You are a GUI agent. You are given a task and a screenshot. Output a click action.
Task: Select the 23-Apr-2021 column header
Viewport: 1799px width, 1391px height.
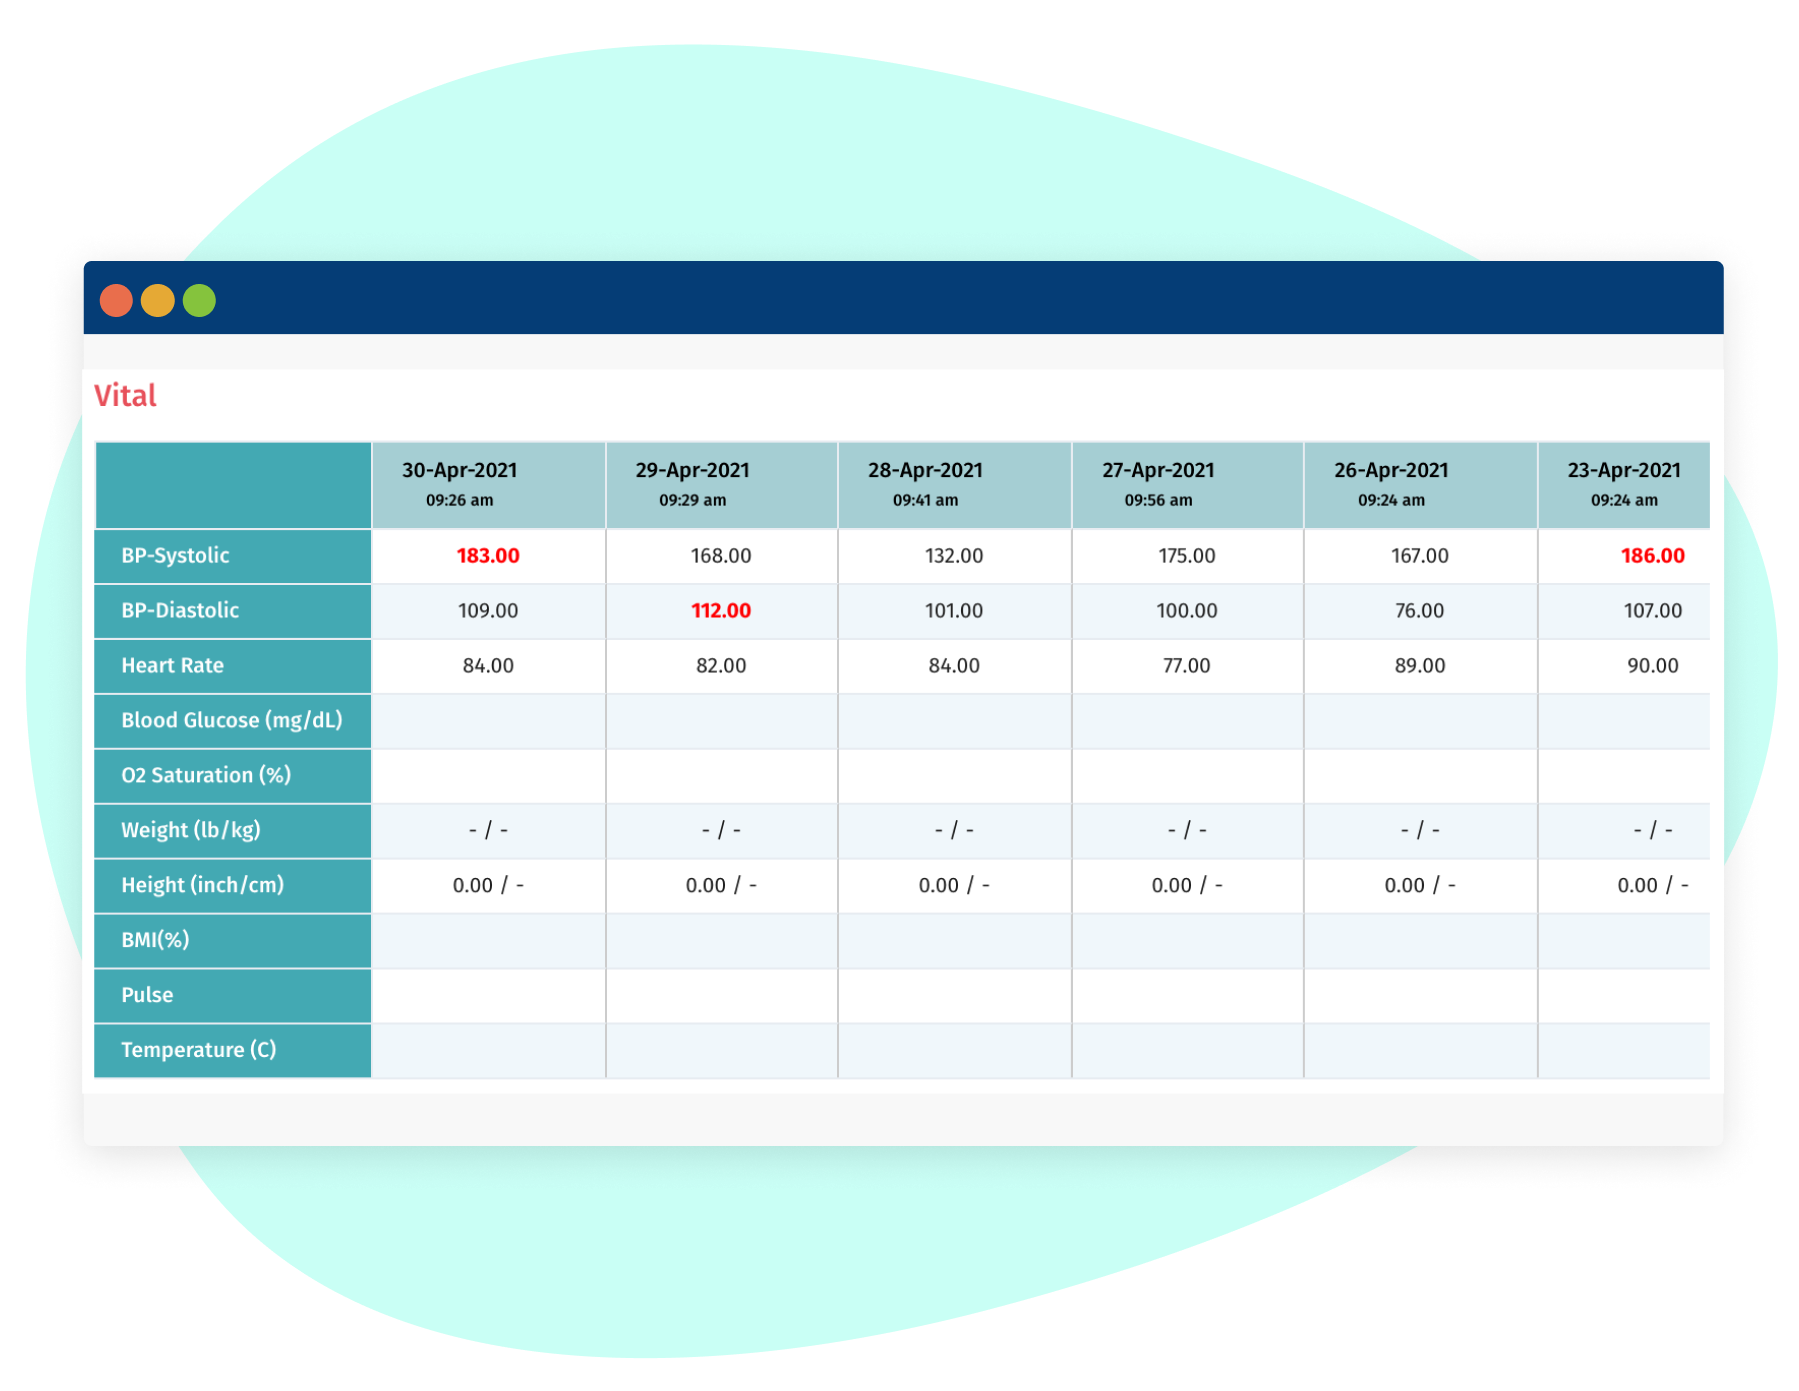[1624, 485]
